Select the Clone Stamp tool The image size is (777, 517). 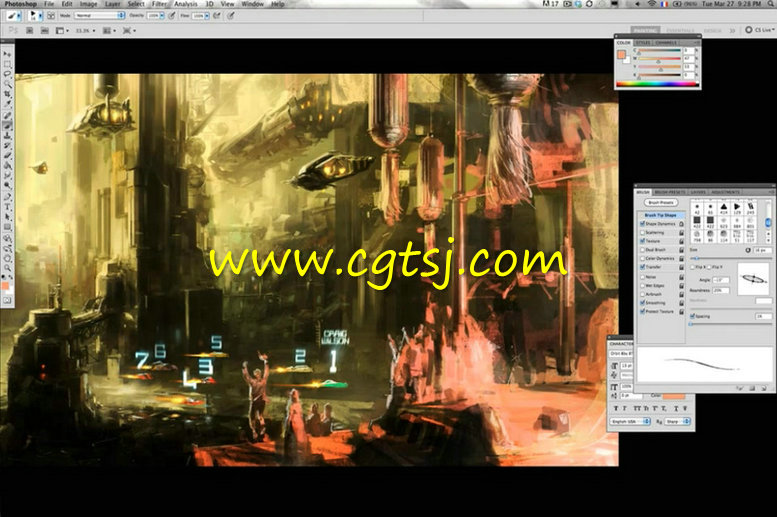pos(7,136)
